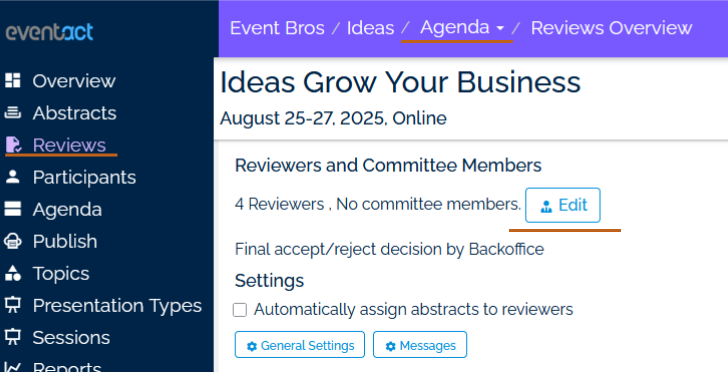Click the Agenda rows icon in sidebar
This screenshot has height=372, width=728.
[x=13, y=209]
